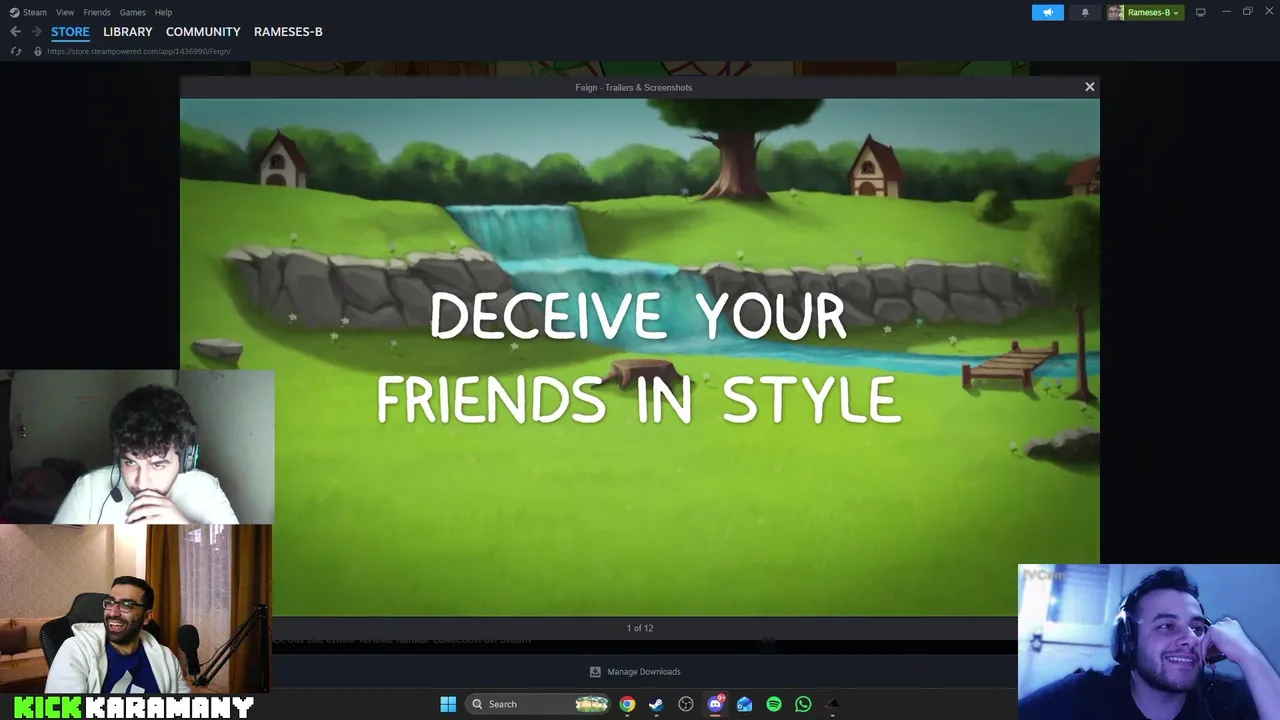
Task: Open the Outlook mail taskbar icon
Action: 744,704
